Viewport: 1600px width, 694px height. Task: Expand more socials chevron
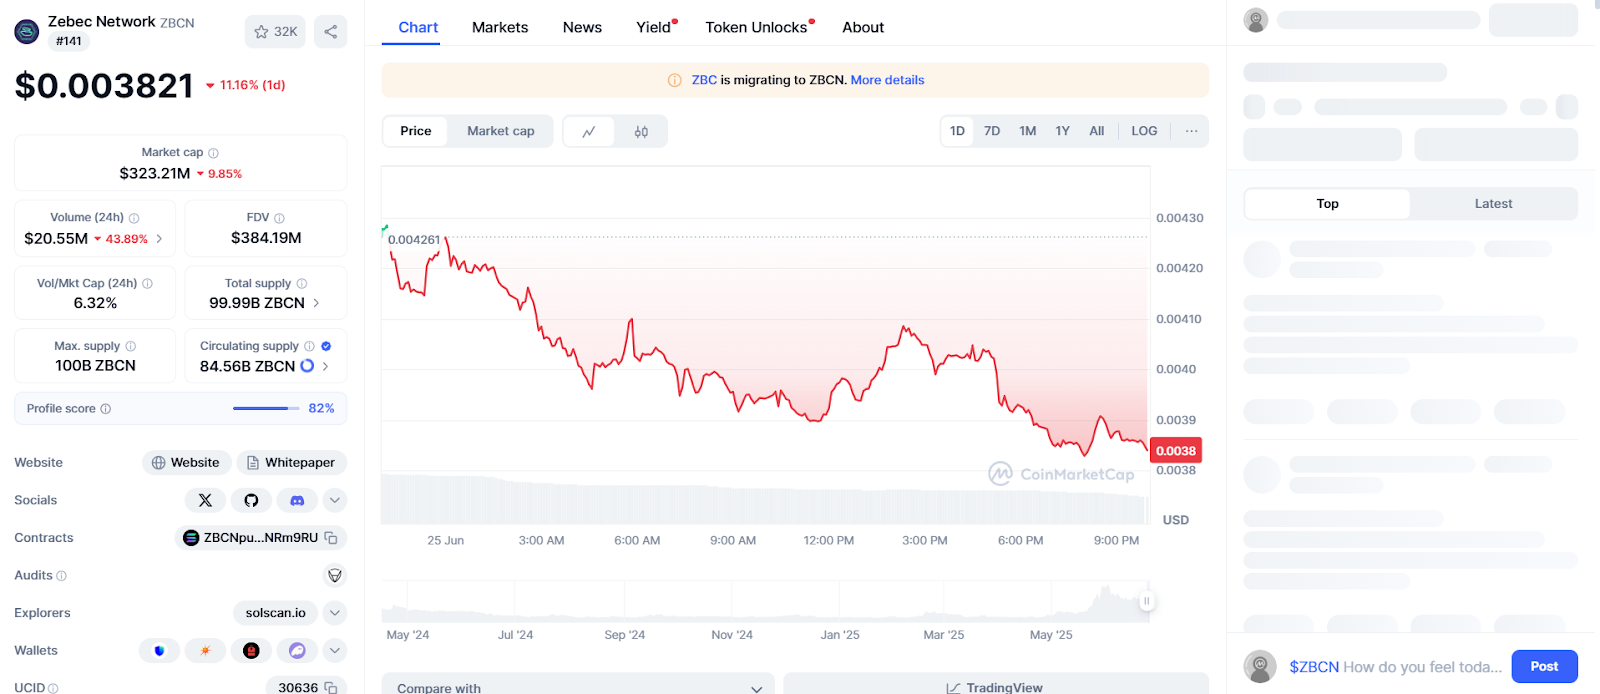coord(335,500)
